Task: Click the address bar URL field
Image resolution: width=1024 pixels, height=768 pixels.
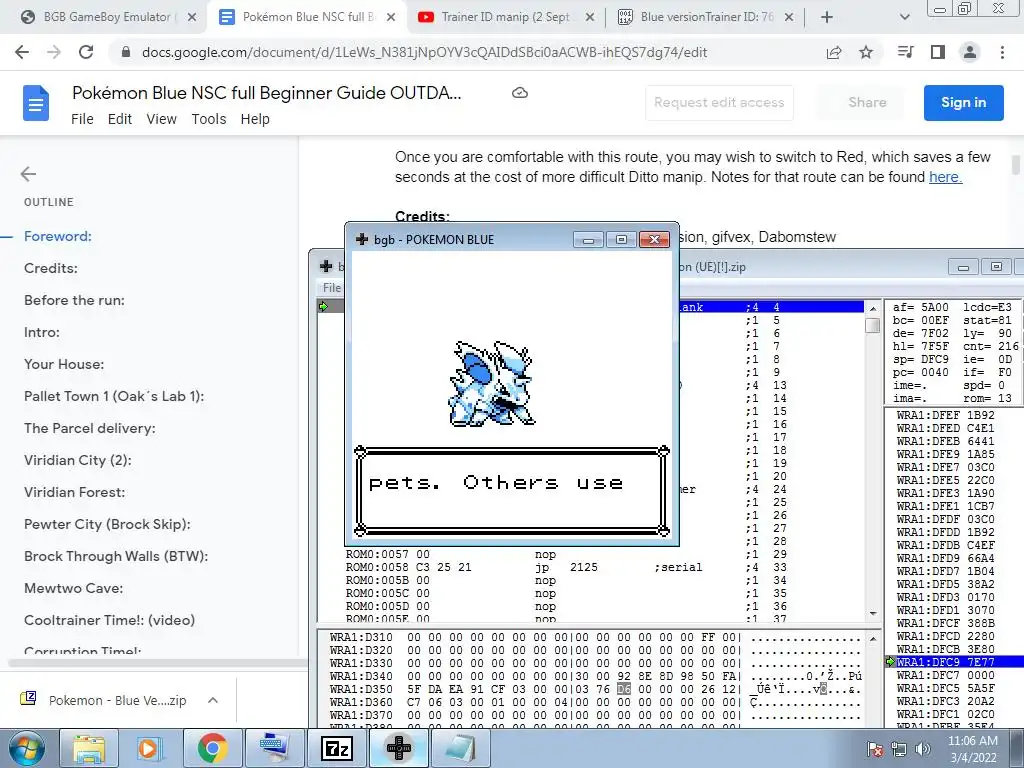Action: pyautogui.click(x=424, y=52)
